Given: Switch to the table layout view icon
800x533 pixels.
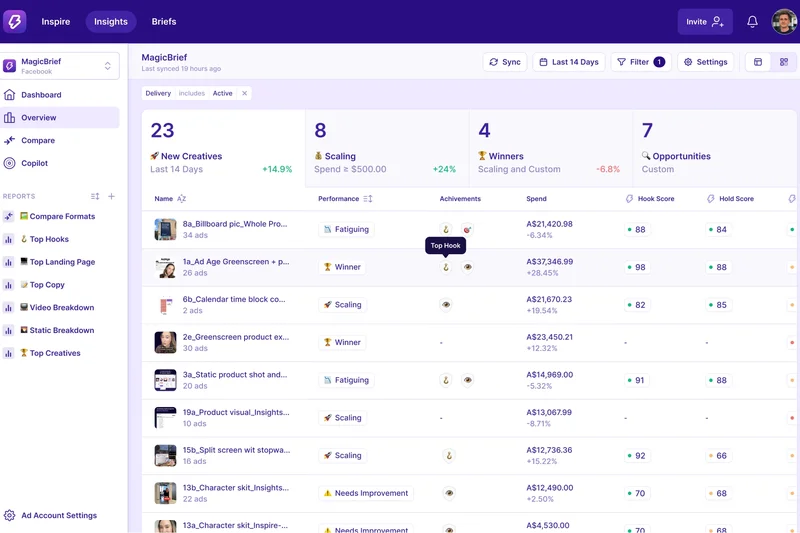Looking at the screenshot, I should point(758,62).
